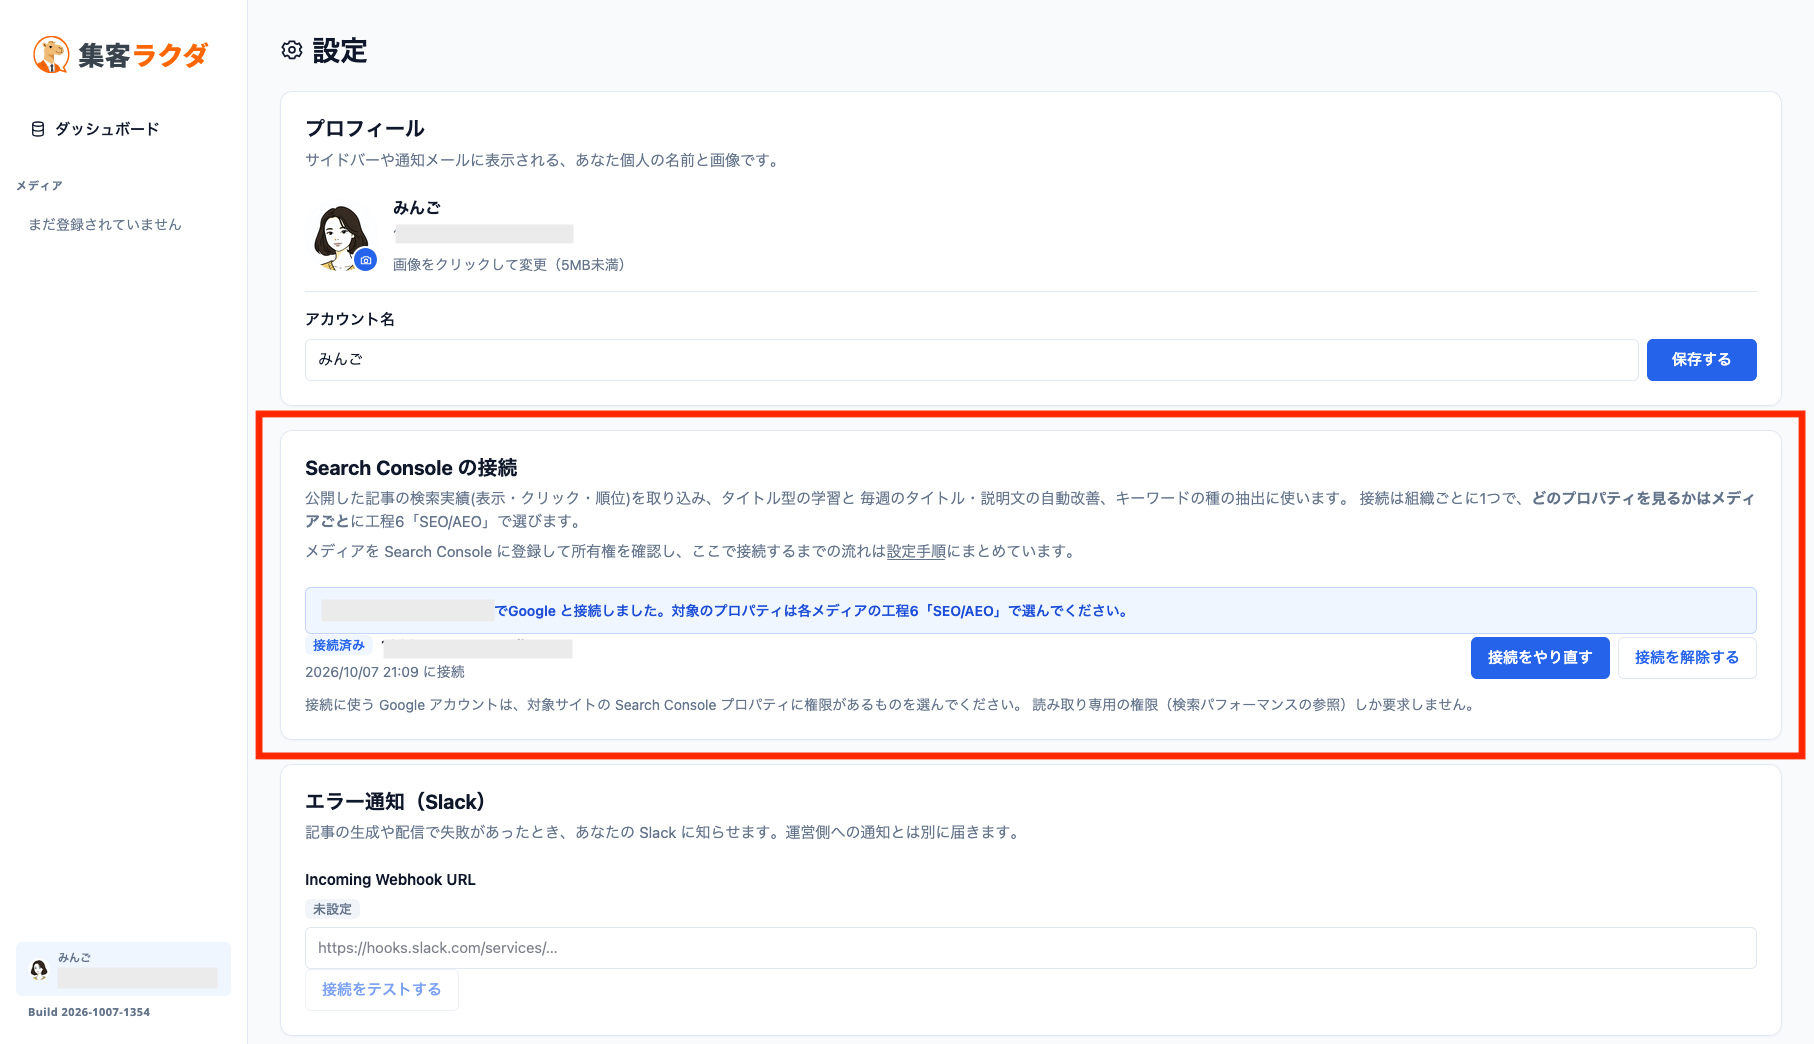Screen dimensions: 1814x1044
Task: Click 接続をテストする button
Action: [x=381, y=990]
